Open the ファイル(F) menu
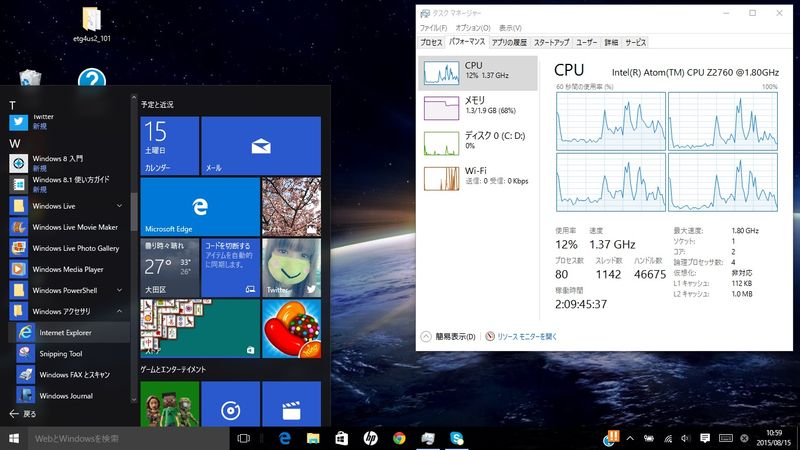This screenshot has height=450, width=800. tap(433, 28)
